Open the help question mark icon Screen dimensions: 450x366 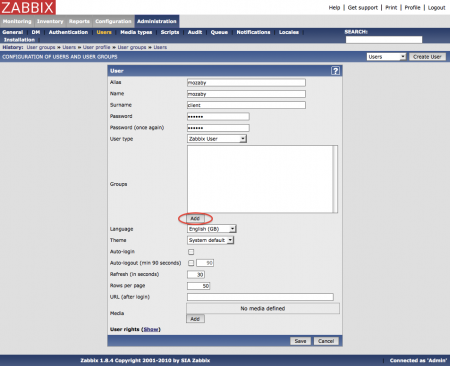tap(335, 71)
